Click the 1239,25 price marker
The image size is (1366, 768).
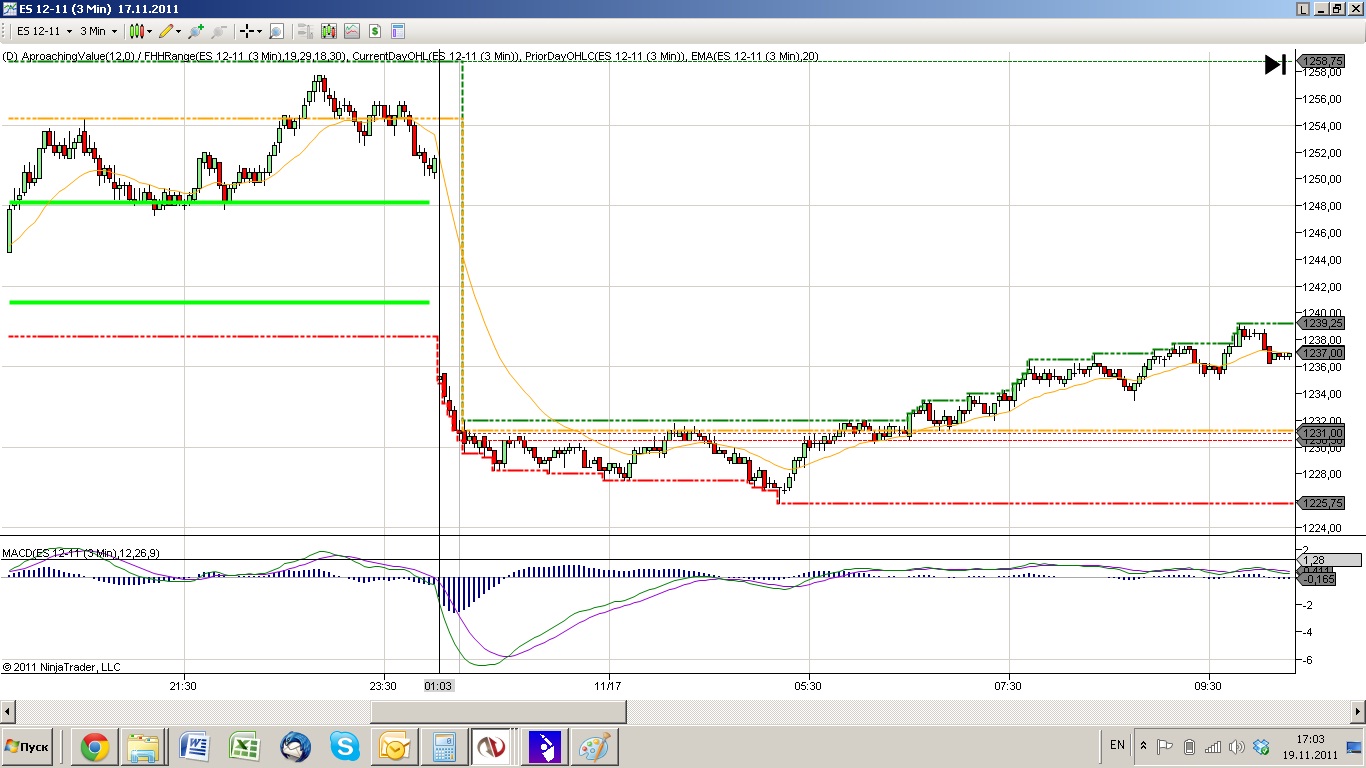[x=1321, y=323]
